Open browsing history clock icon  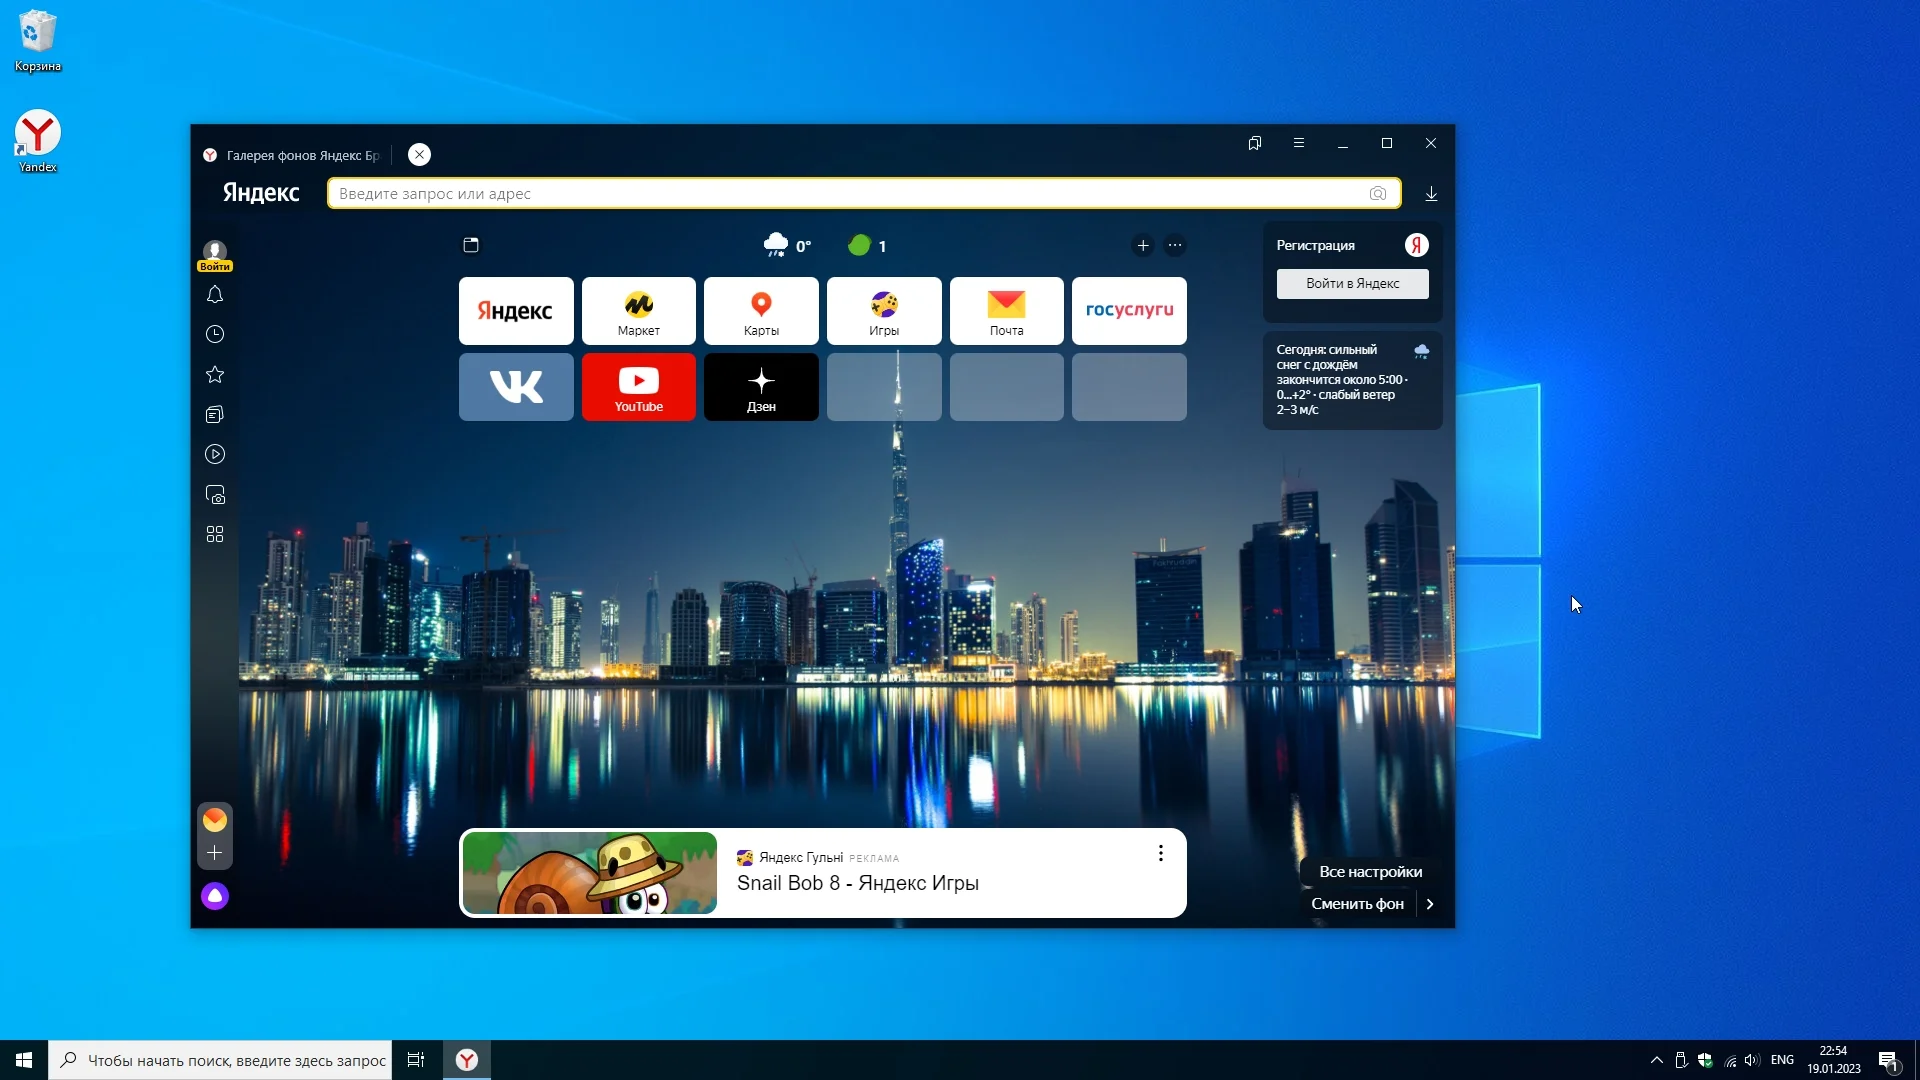click(215, 335)
